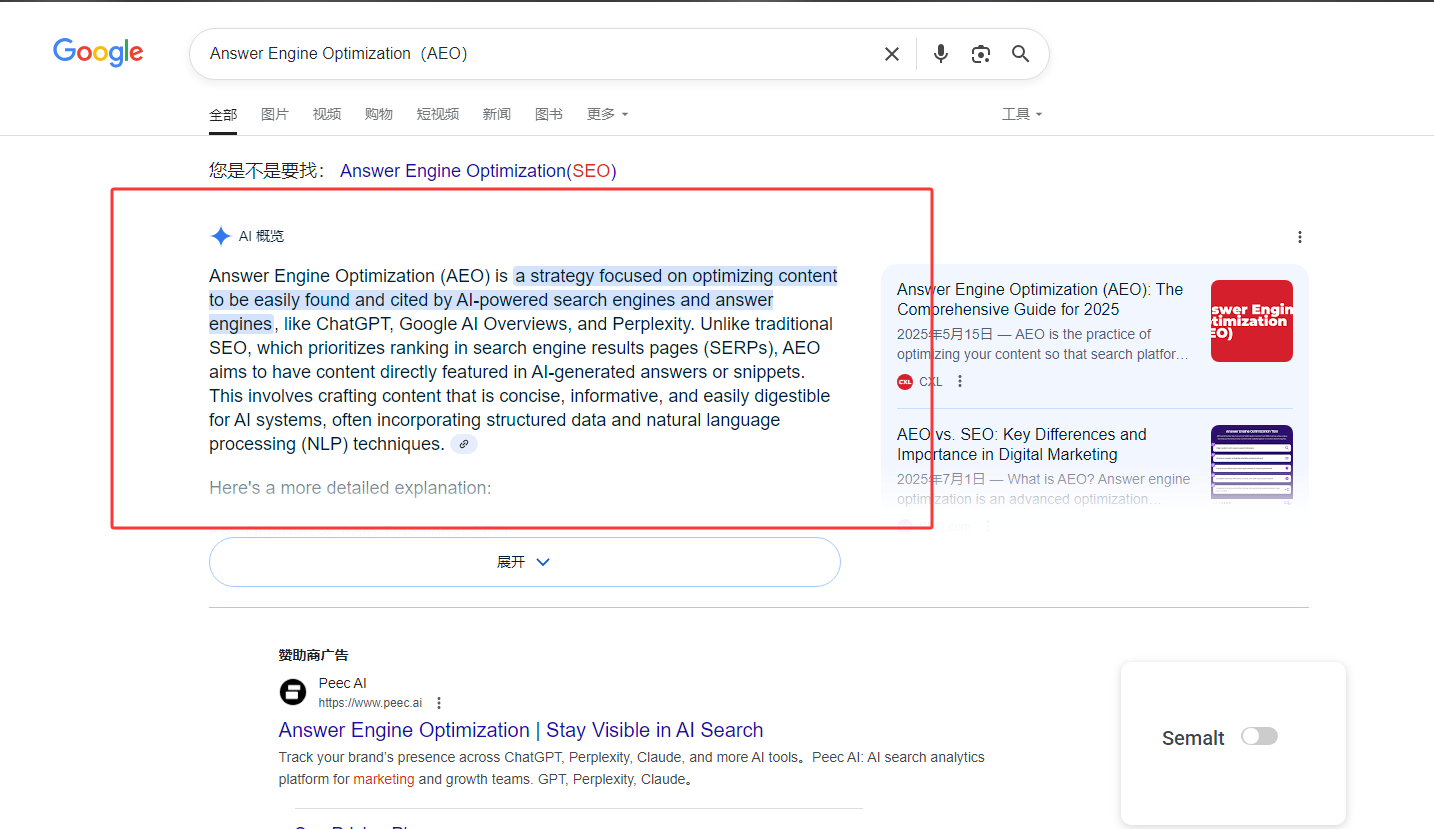Click the '您是不是要找:' label
The width and height of the screenshot is (1434, 829).
(x=268, y=171)
